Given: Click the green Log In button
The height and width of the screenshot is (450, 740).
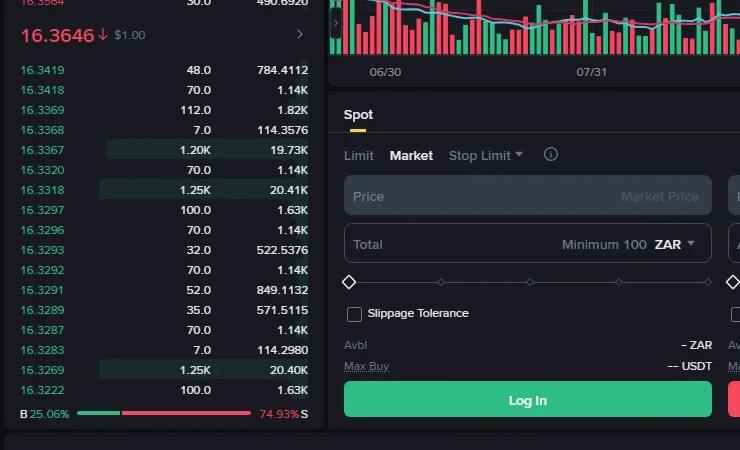Looking at the screenshot, I should 528,400.
